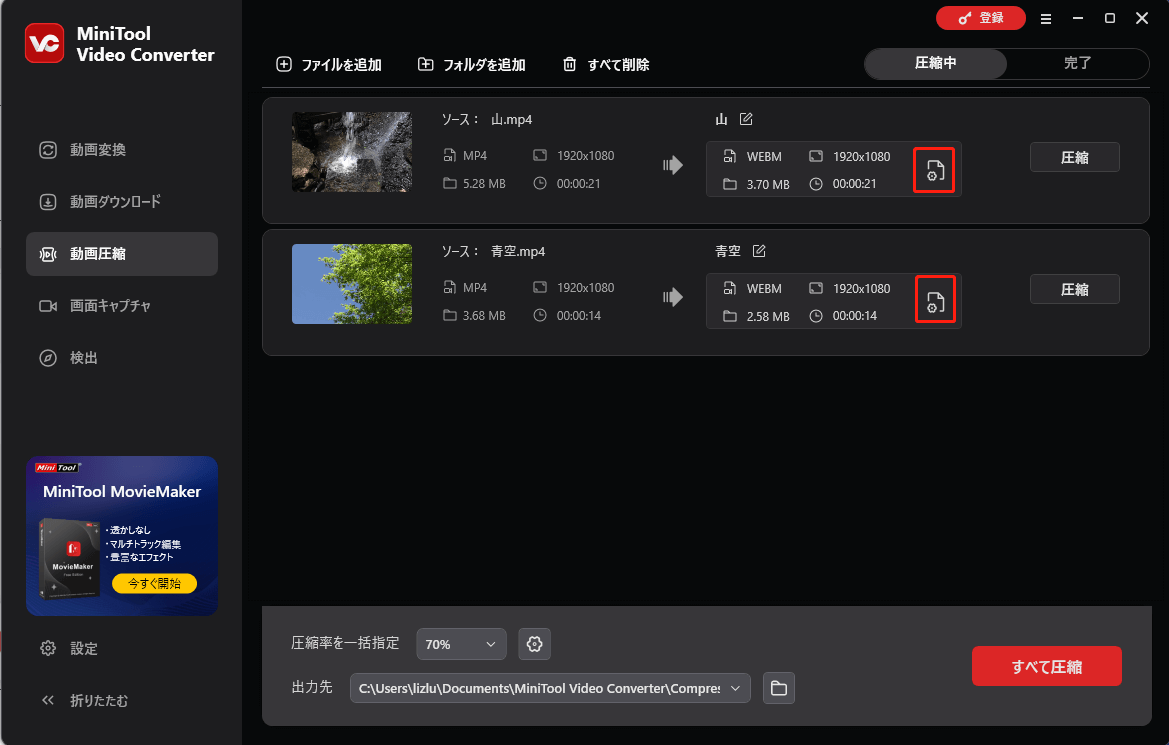Open the 画面キャプチャ section
Screen dimensions: 1169x745
pyautogui.click(x=122, y=306)
